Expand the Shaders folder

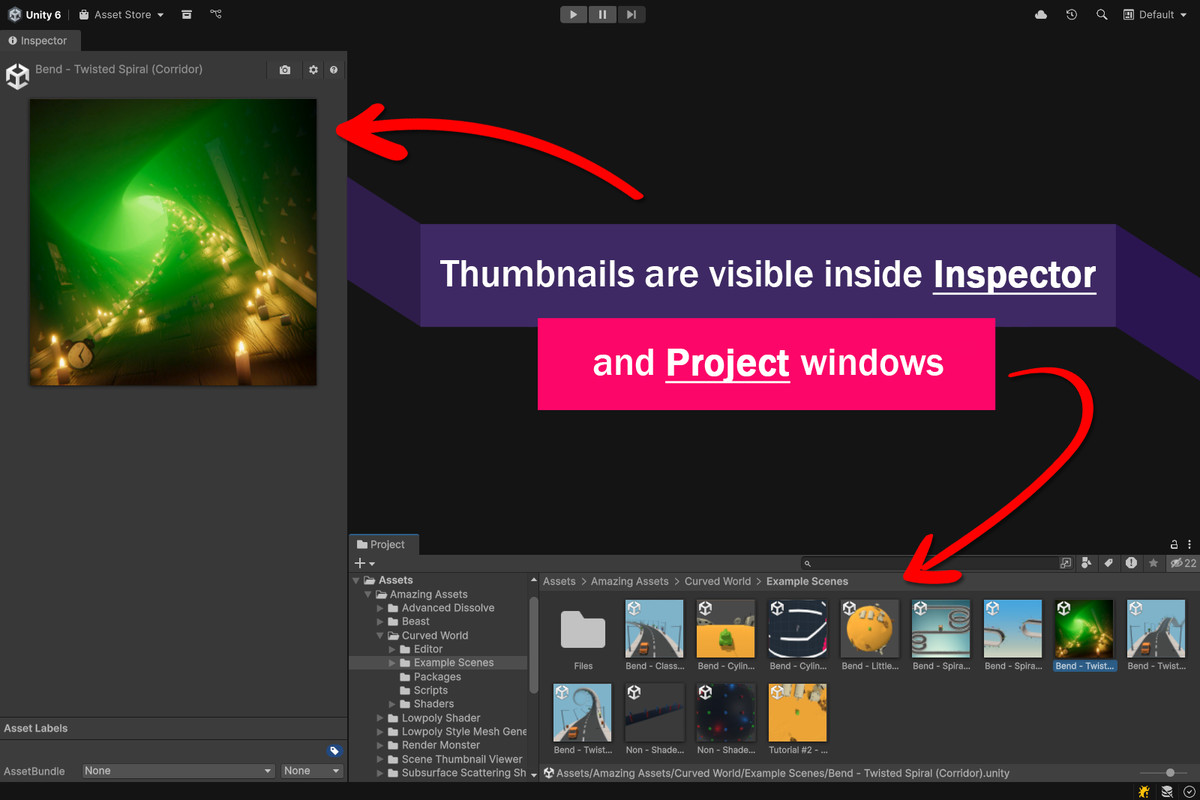click(392, 704)
